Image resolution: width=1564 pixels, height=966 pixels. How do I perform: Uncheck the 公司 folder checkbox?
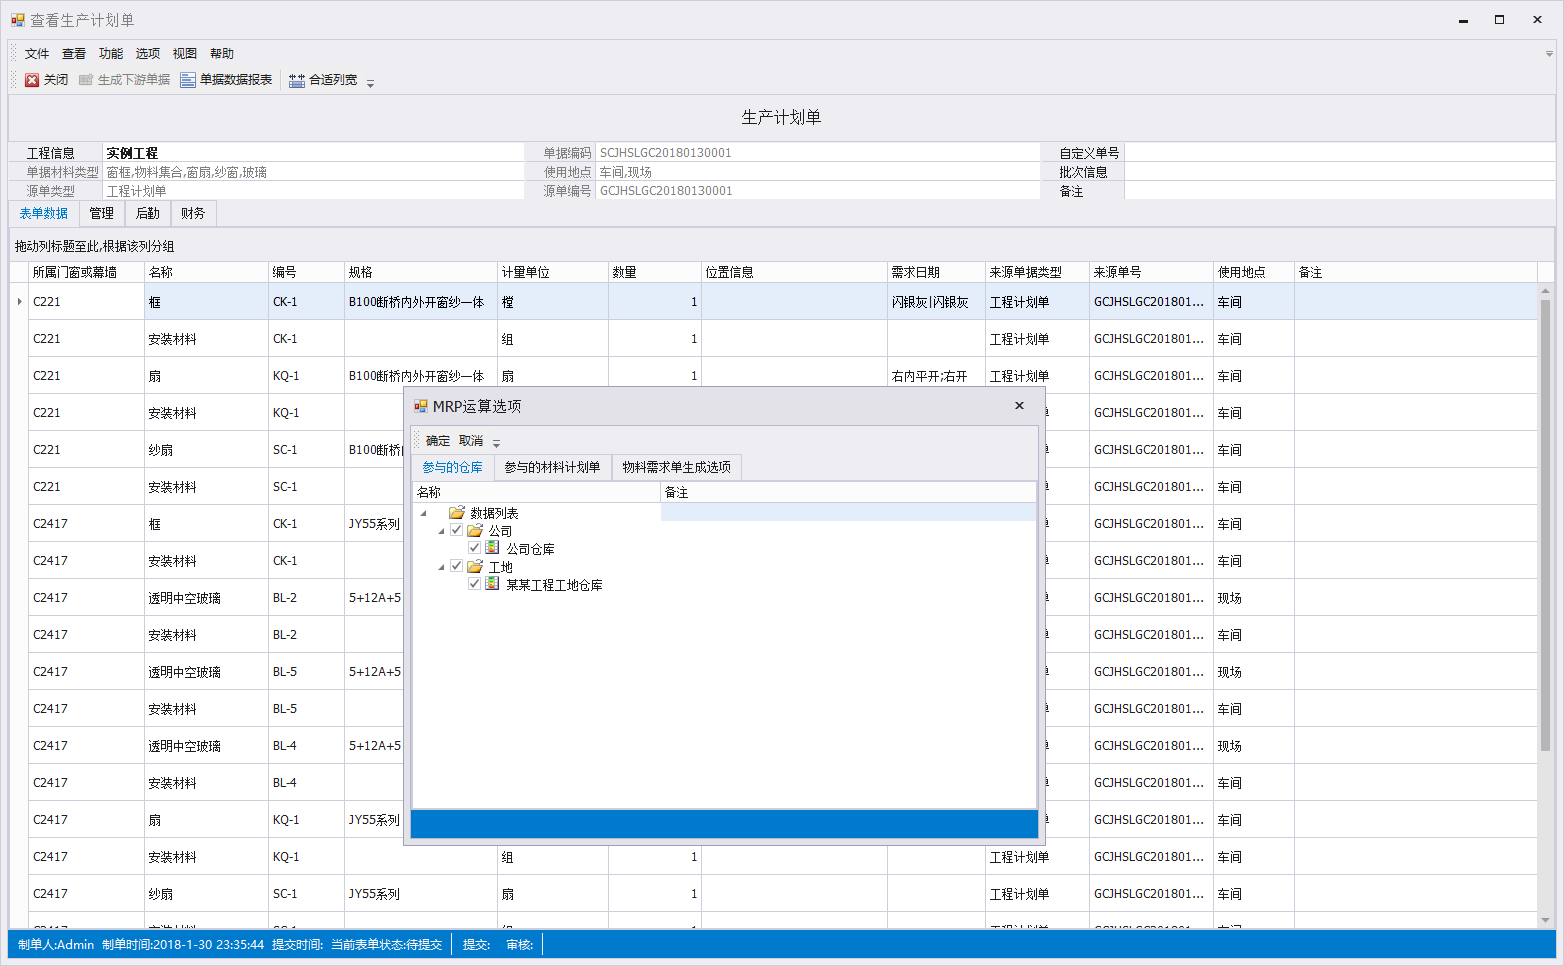[x=457, y=530]
